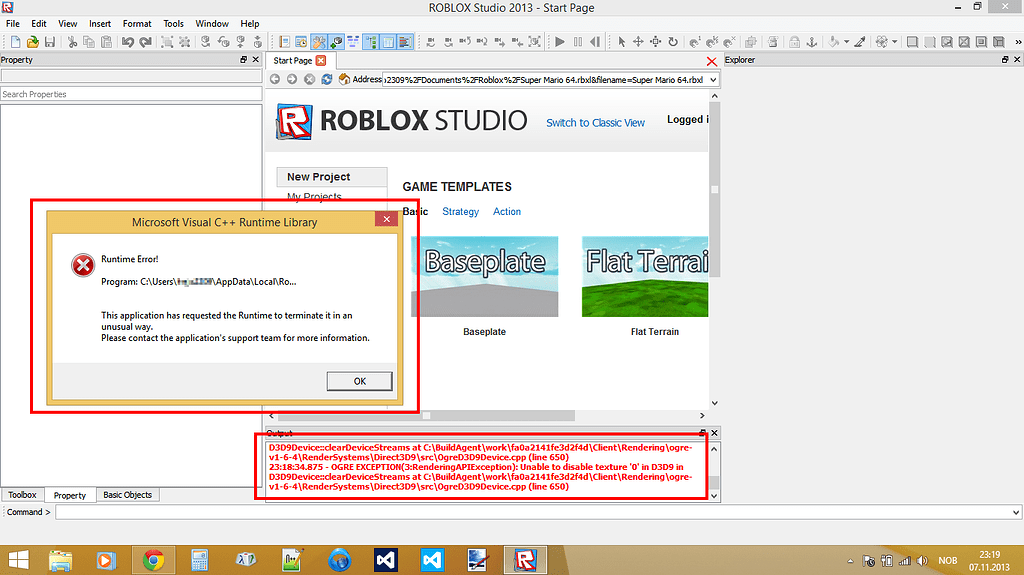
Task: Choose the Move tool
Action: click(638, 42)
